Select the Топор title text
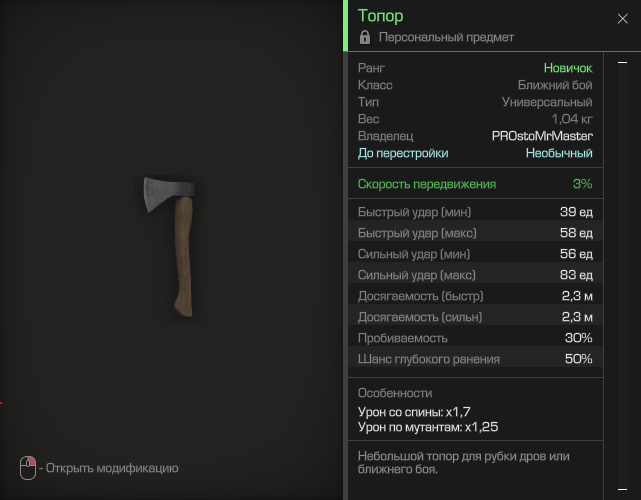Screen dimensions: 641x500 [x=381, y=16]
